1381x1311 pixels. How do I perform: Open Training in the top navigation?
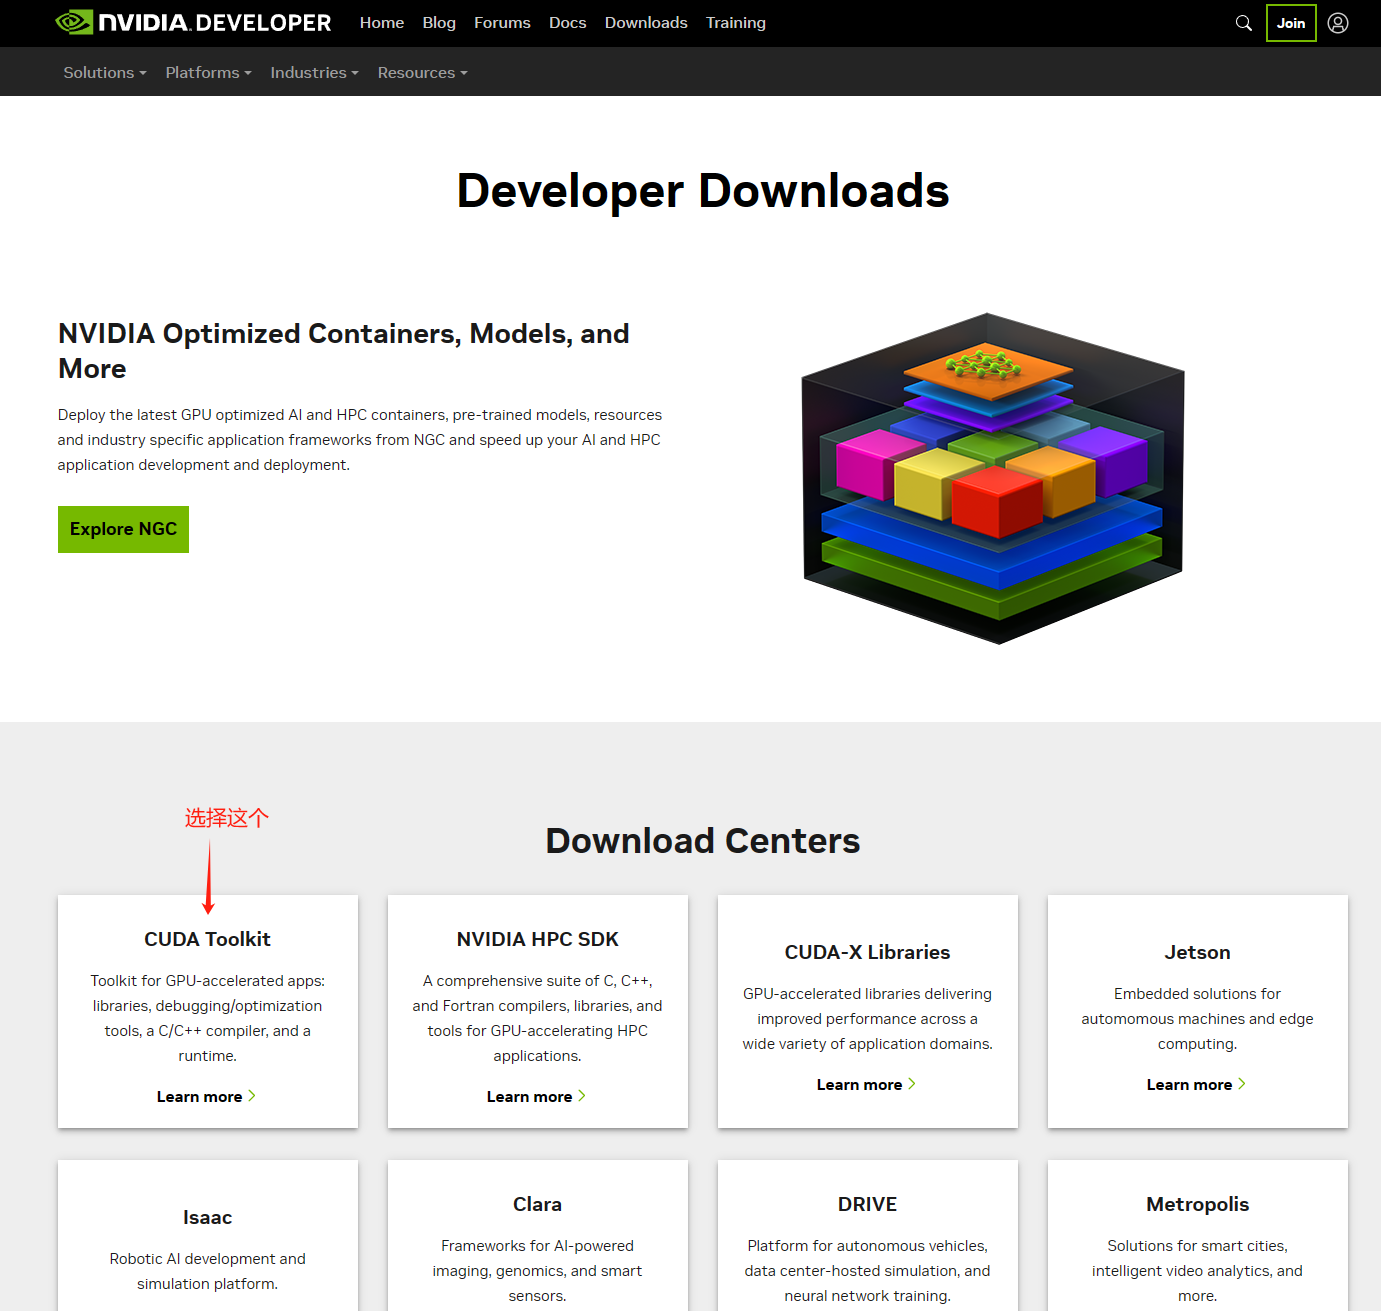tap(735, 22)
